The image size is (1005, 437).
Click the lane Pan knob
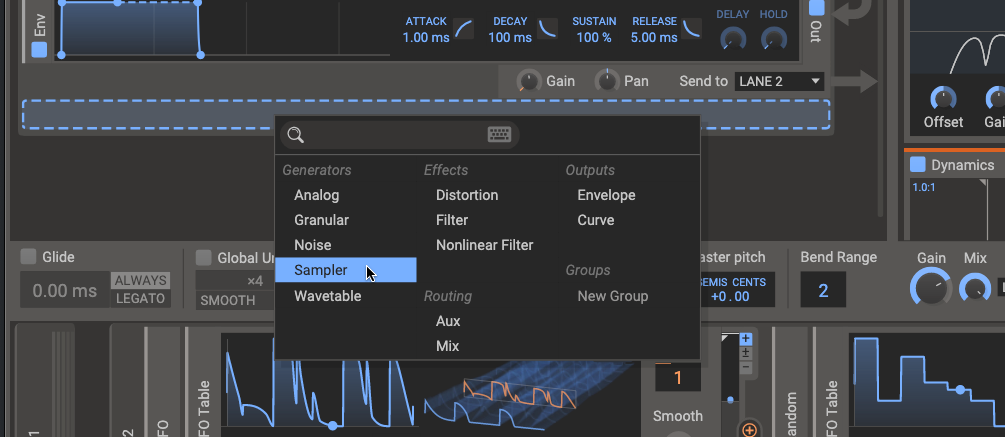click(606, 81)
